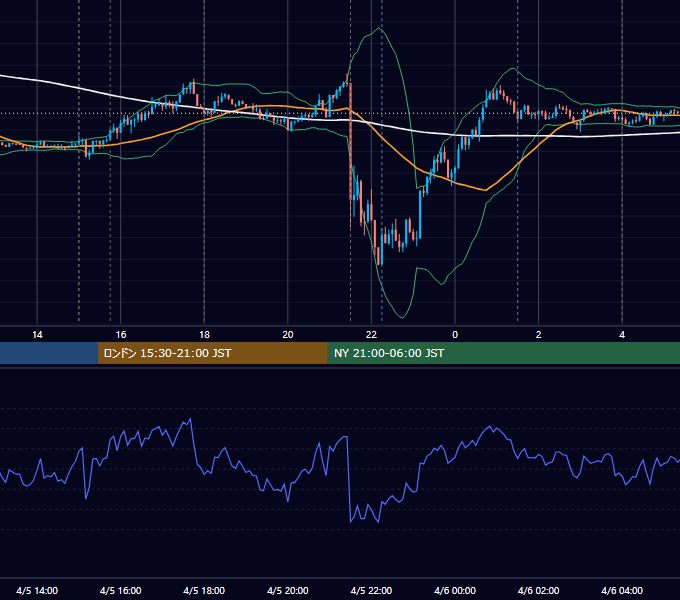680x600 pixels.
Task: Click the time axis label 16
Action: (121, 335)
